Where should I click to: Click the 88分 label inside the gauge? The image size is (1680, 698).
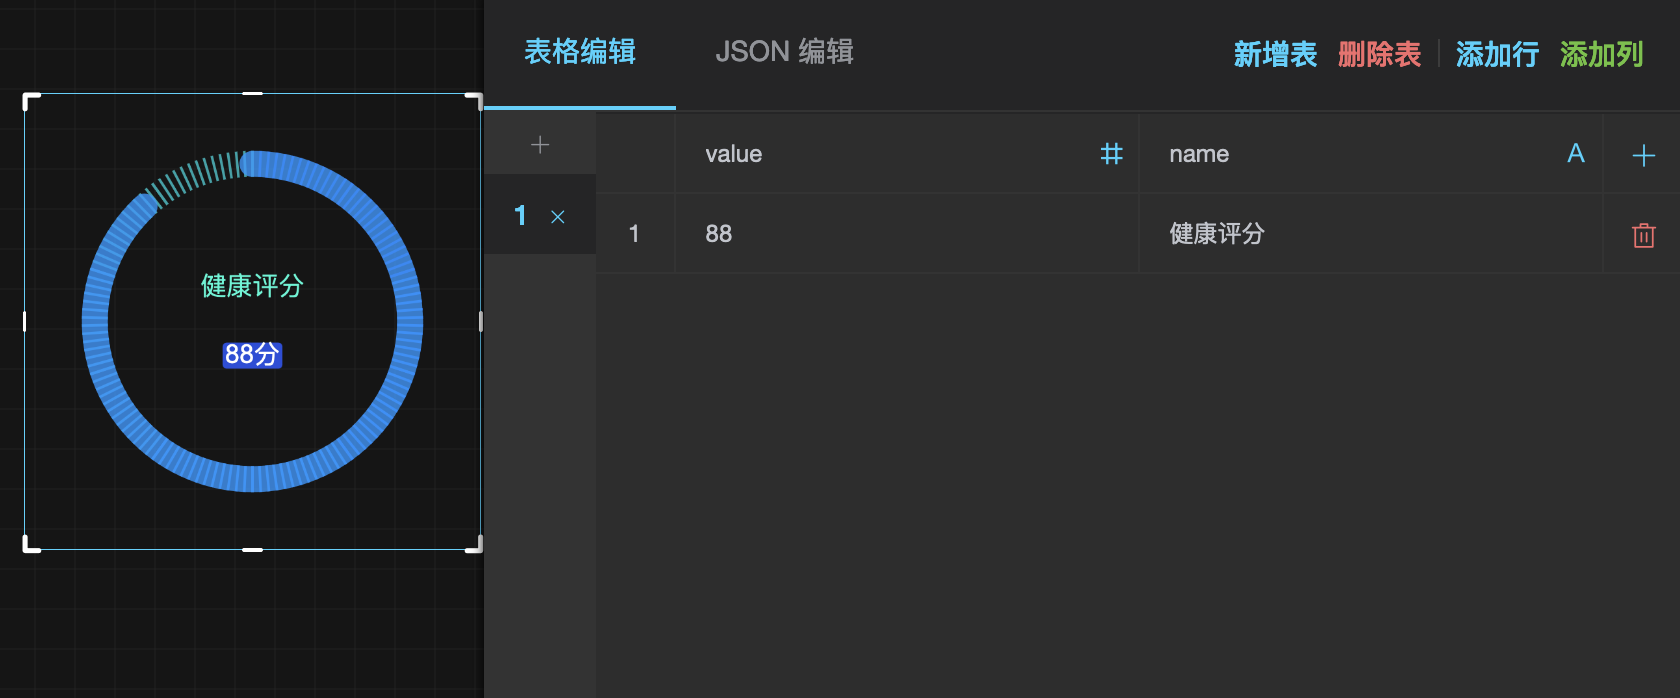[x=252, y=354]
